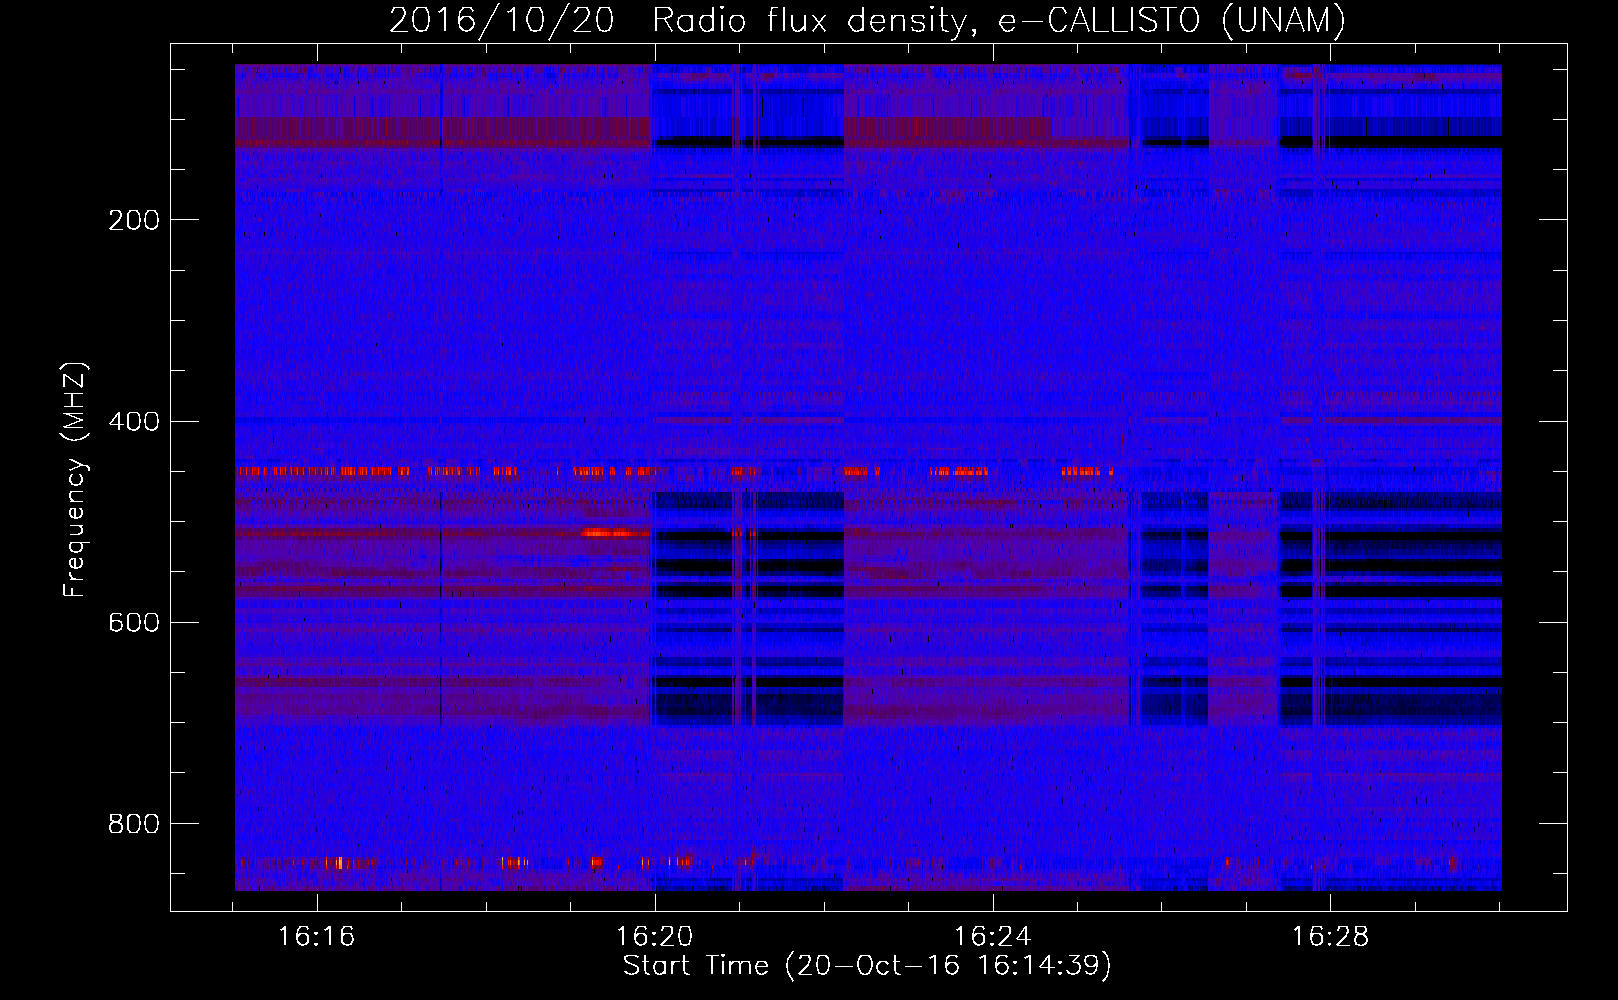Click the X-axis label 'Start Time (20-Oct-16 16:14:39)'
The height and width of the screenshot is (1000, 1618).
(x=867, y=966)
